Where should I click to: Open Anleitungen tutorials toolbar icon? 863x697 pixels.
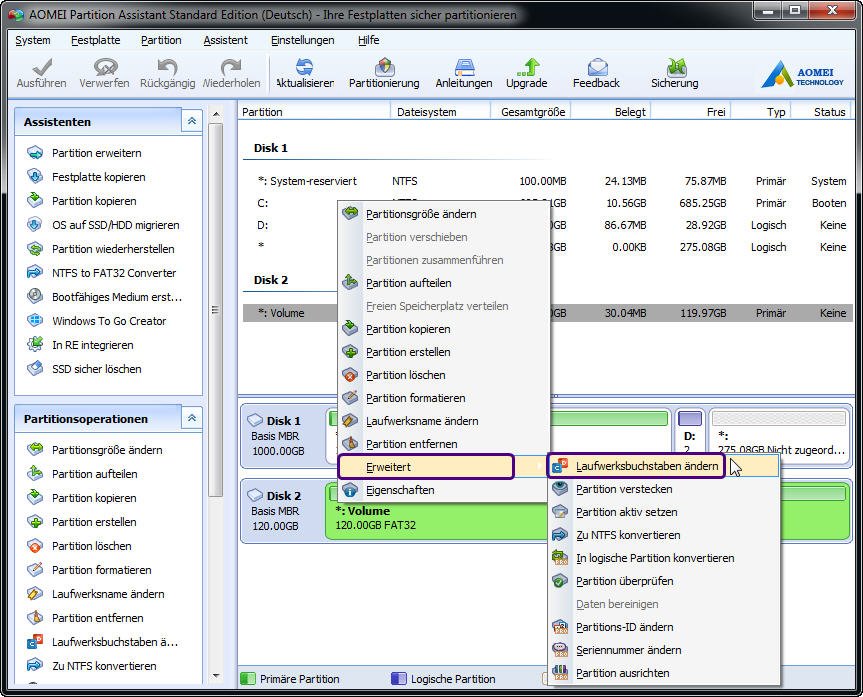click(x=464, y=68)
